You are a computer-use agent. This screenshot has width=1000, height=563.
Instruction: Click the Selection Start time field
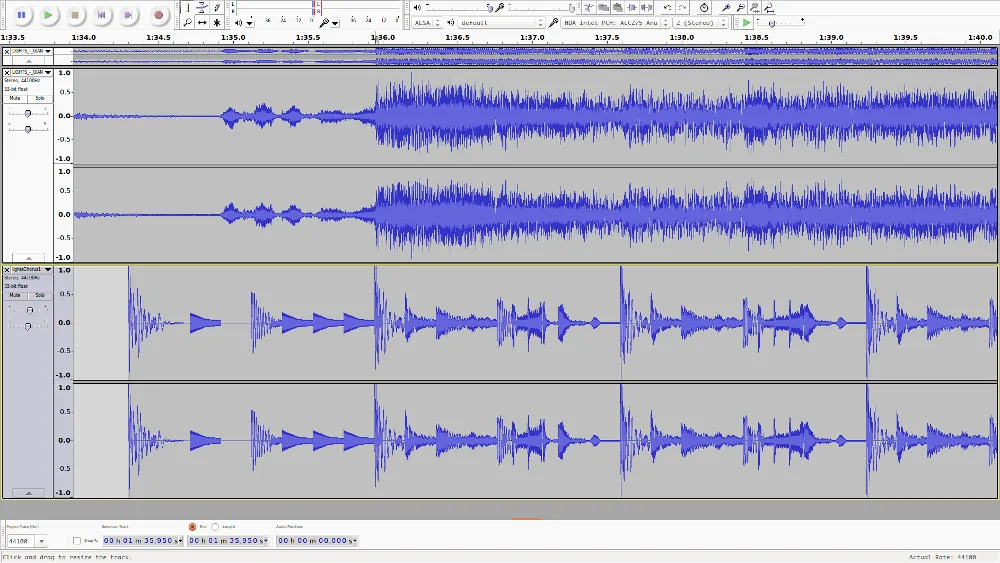tap(142, 541)
